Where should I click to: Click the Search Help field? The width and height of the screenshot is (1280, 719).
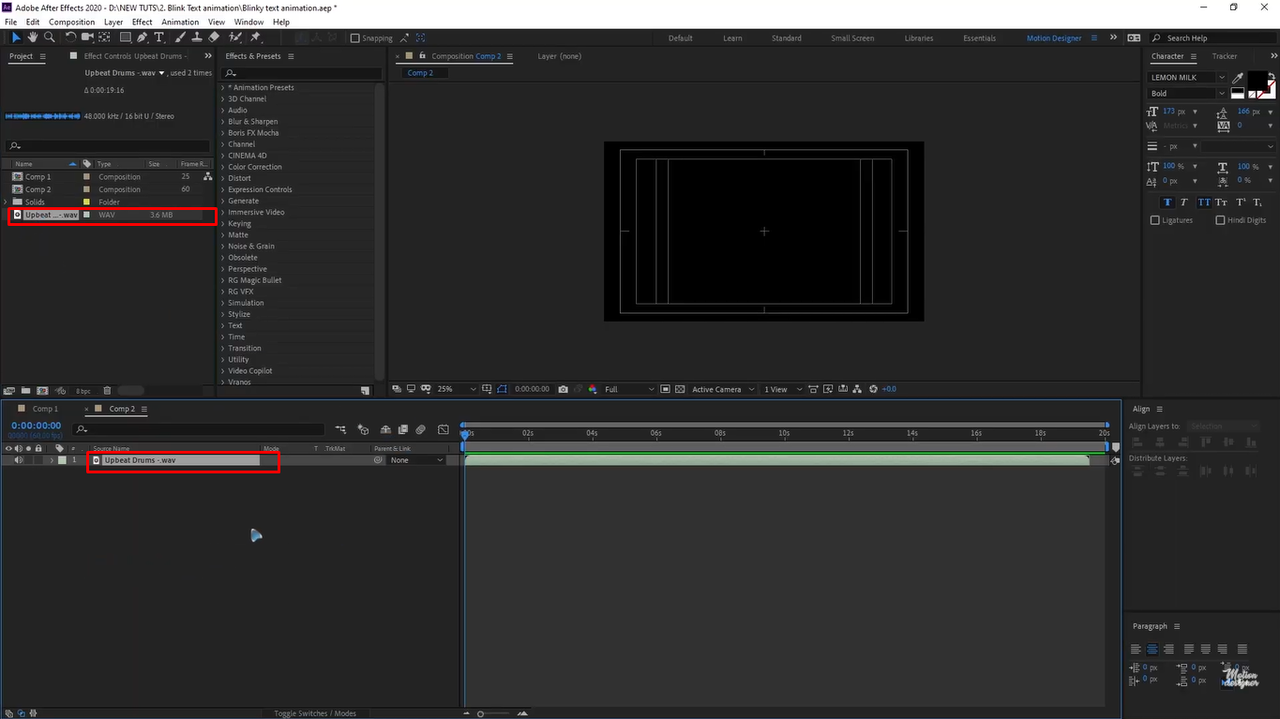tap(1215, 38)
